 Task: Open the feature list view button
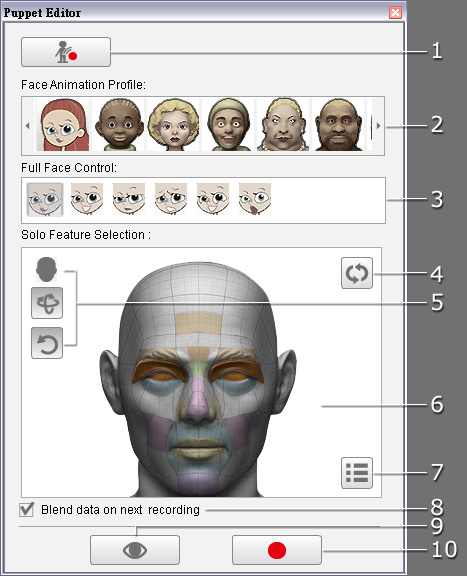[x=357, y=473]
